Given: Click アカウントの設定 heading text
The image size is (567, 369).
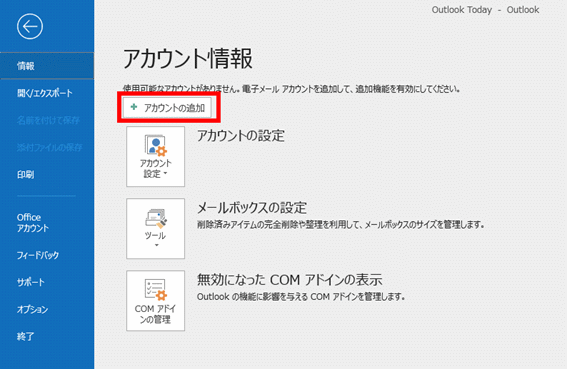Looking at the screenshot, I should tap(241, 136).
